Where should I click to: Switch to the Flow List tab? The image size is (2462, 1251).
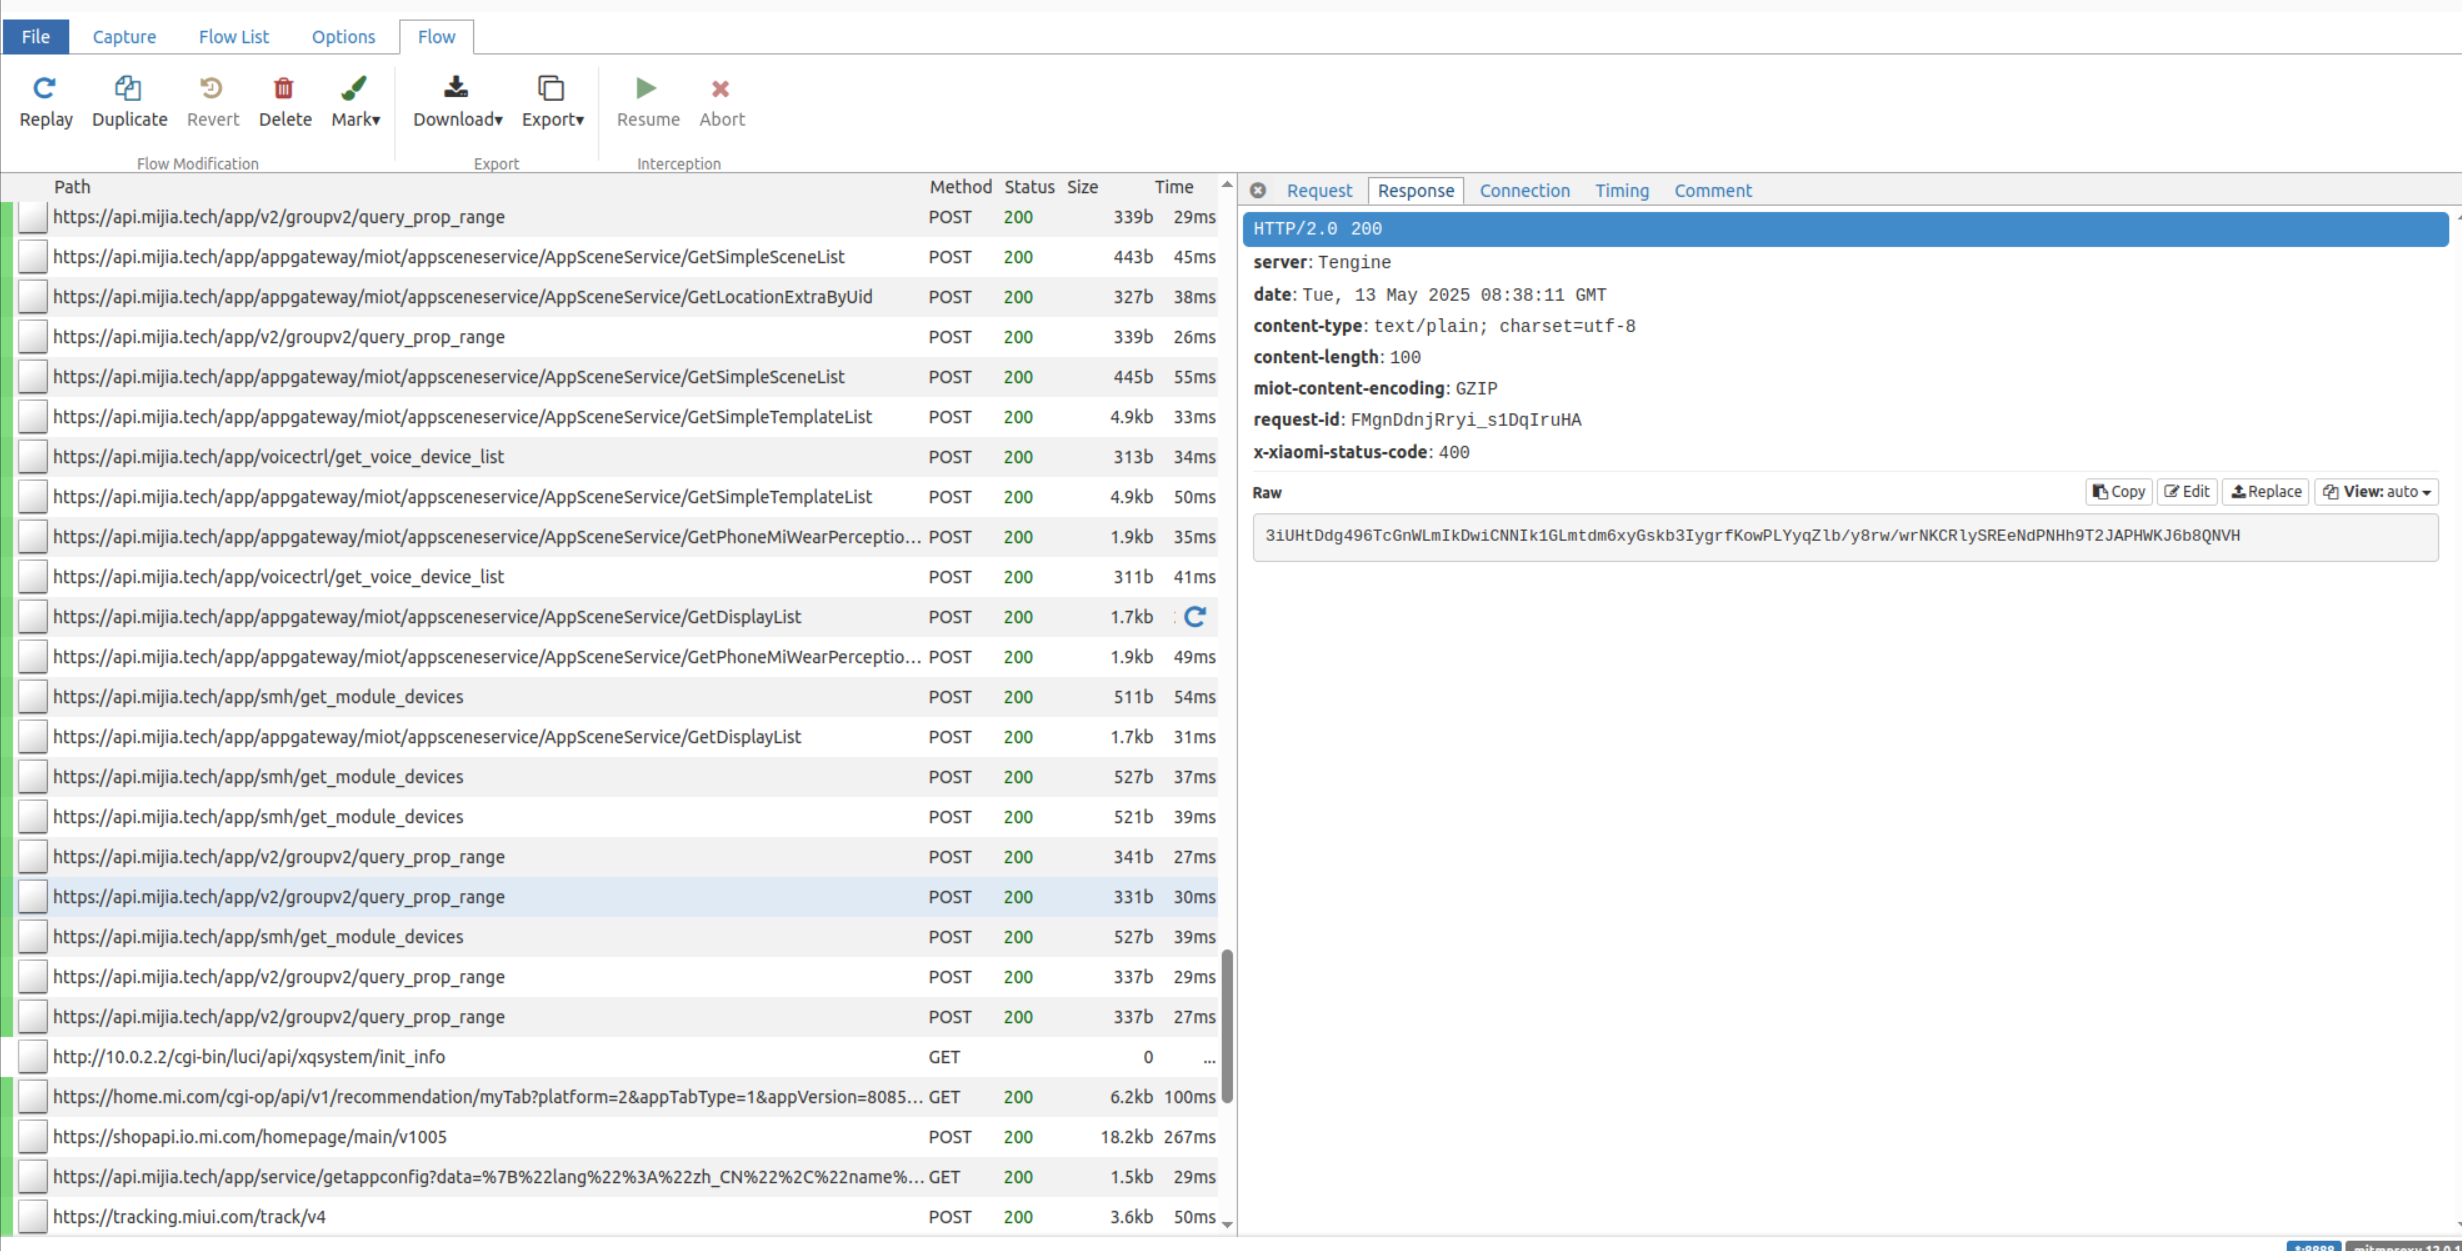coord(233,37)
